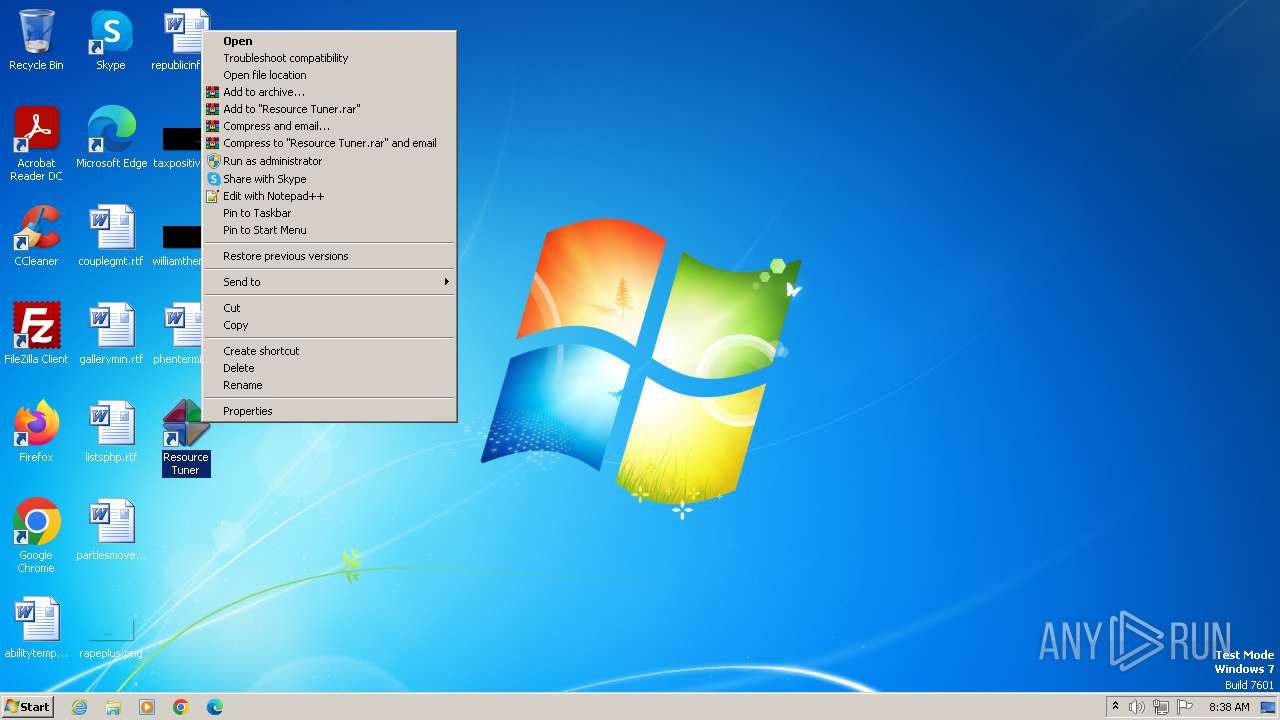Select the Resource Tuner shortcut icon
Viewport: 1280px width, 720px height.
coord(186,438)
